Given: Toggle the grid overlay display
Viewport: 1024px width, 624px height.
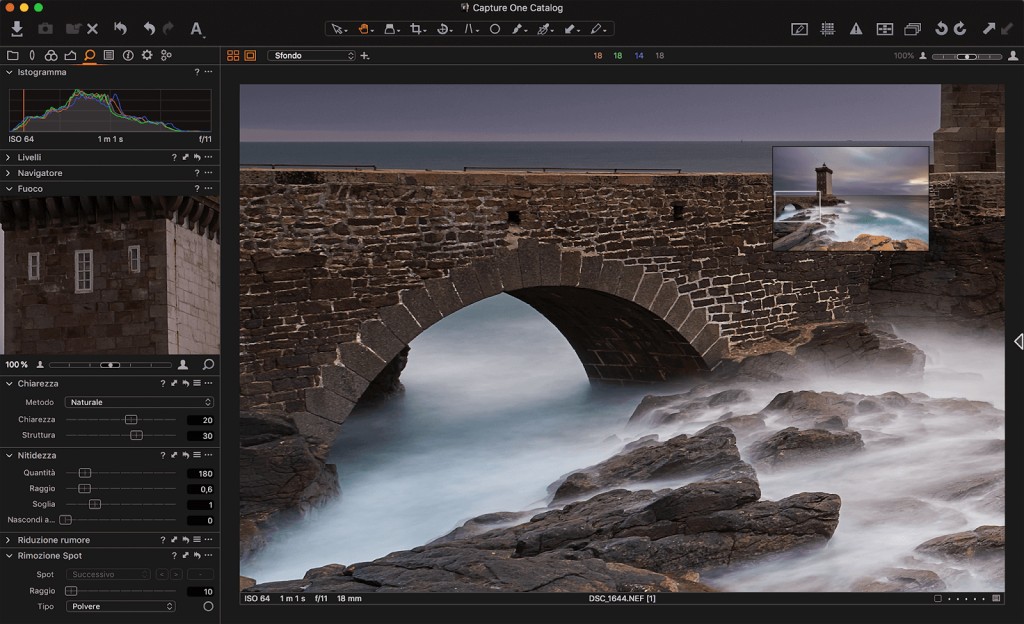Looking at the screenshot, I should [x=827, y=29].
